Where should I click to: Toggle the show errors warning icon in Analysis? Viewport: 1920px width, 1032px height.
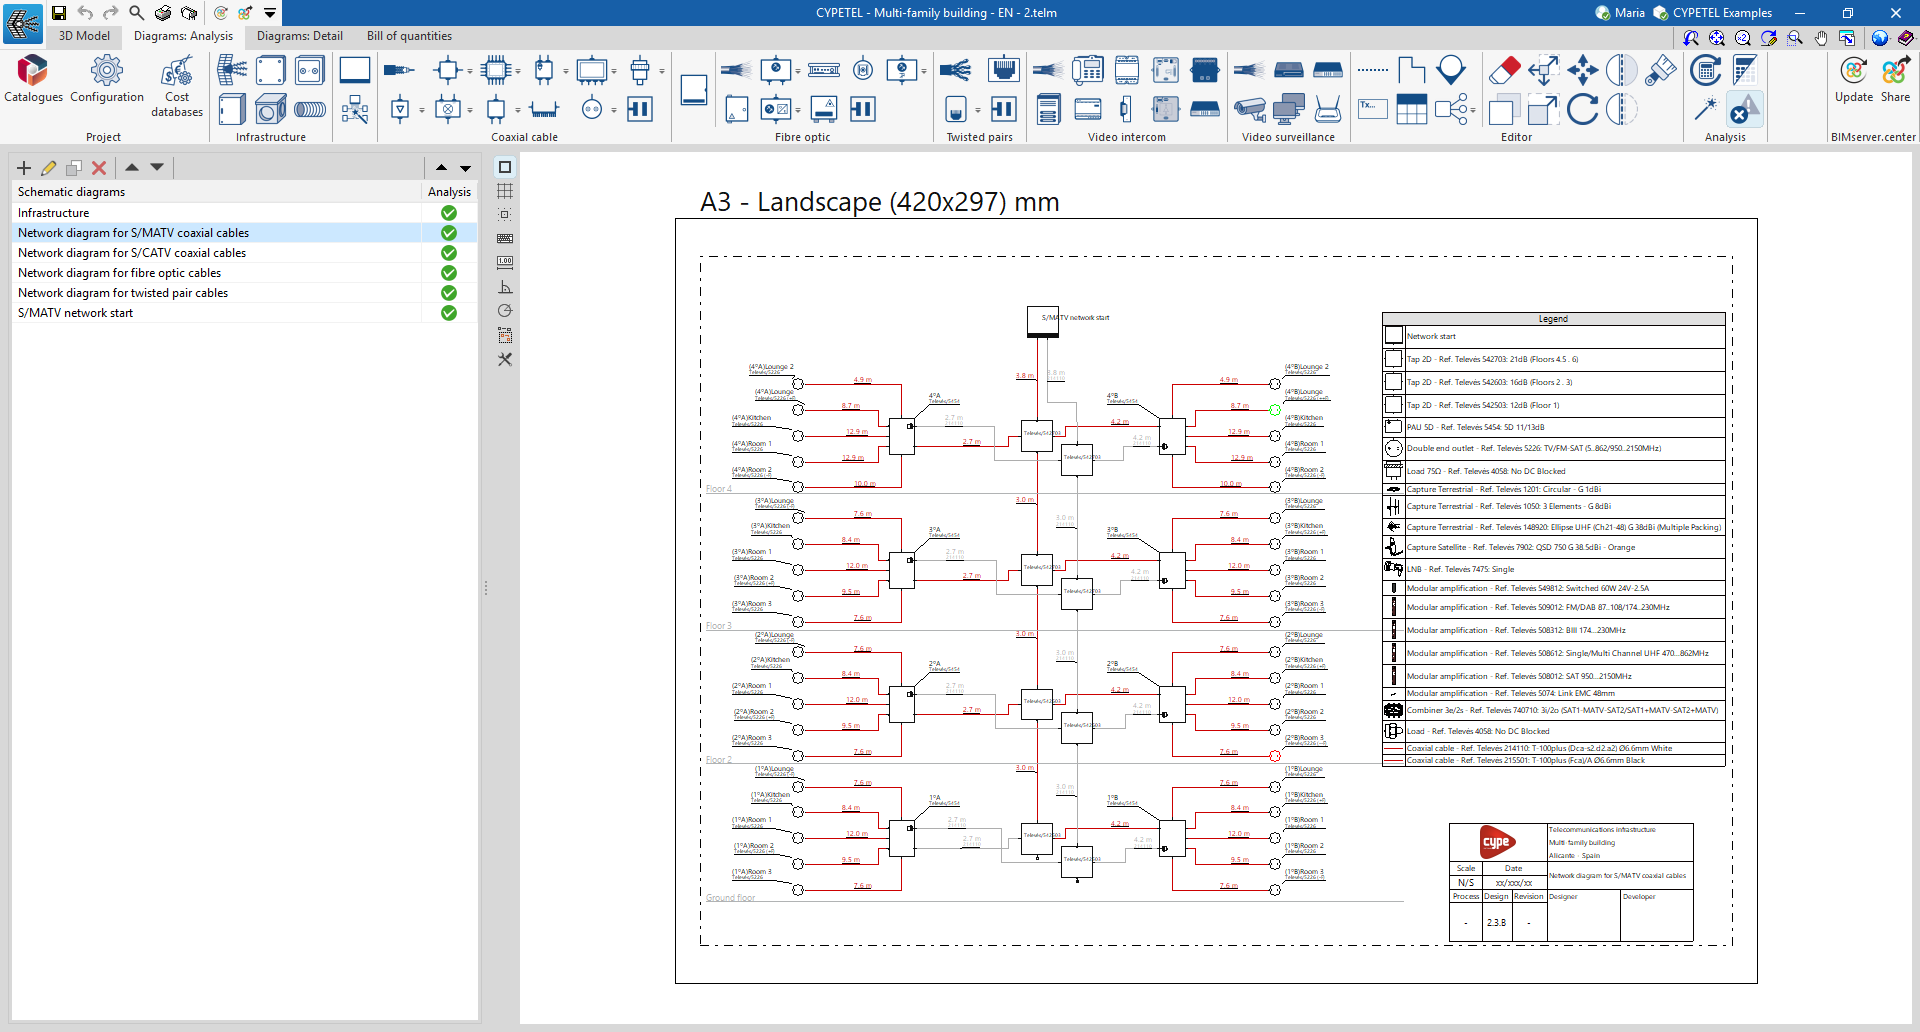pyautogui.click(x=1745, y=109)
